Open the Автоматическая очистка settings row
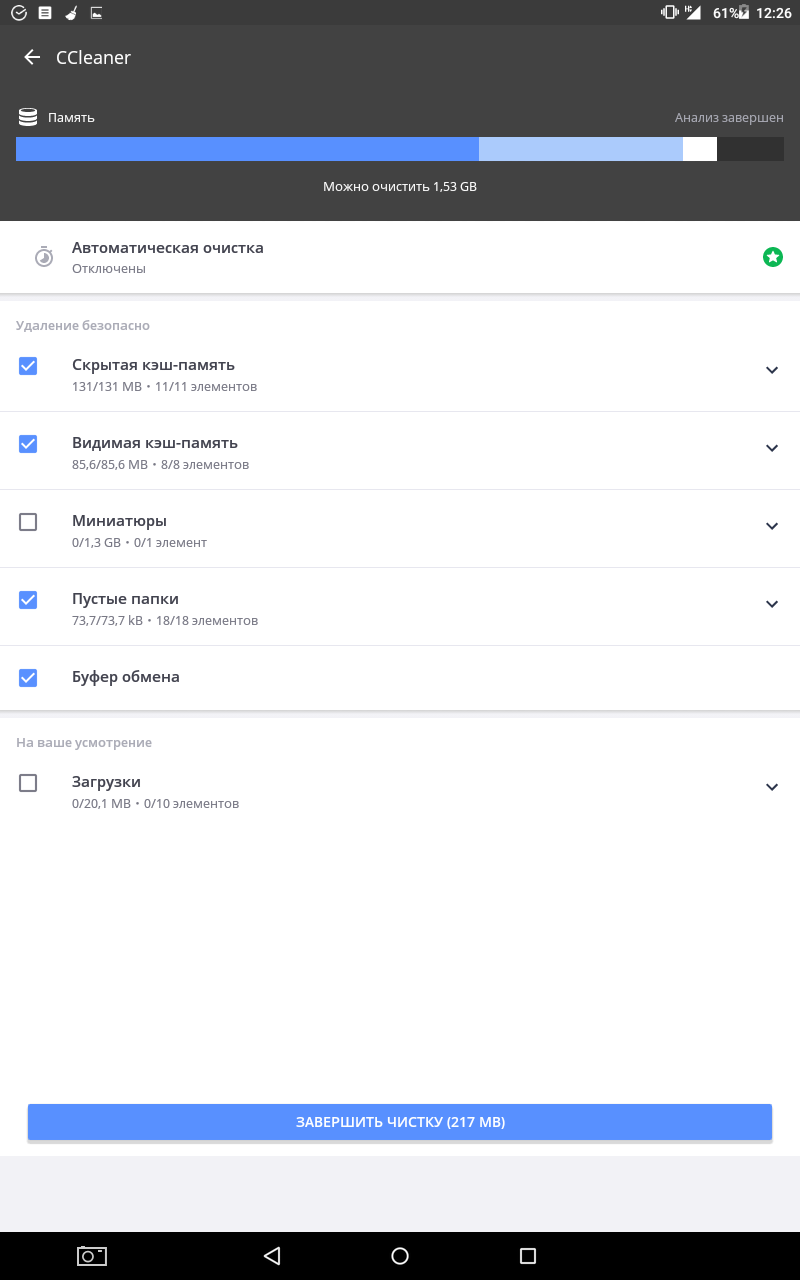The width and height of the screenshot is (800, 1280). pyautogui.click(x=400, y=257)
